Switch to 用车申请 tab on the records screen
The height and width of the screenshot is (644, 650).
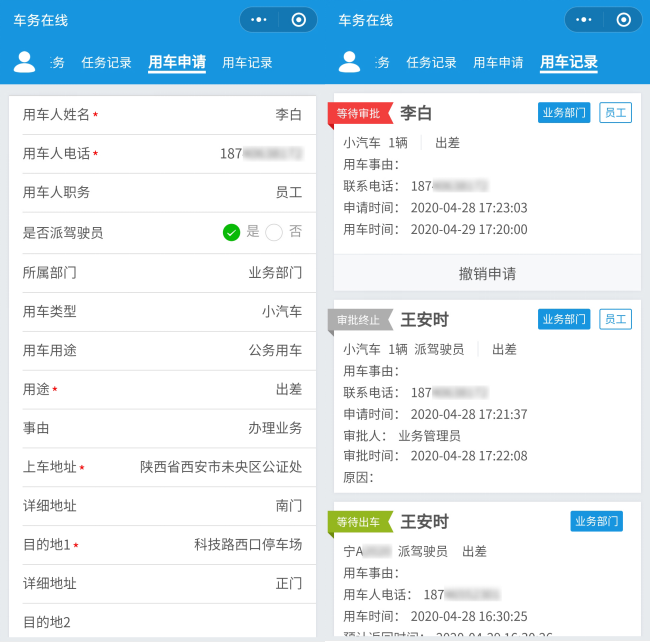pyautogui.click(x=498, y=62)
